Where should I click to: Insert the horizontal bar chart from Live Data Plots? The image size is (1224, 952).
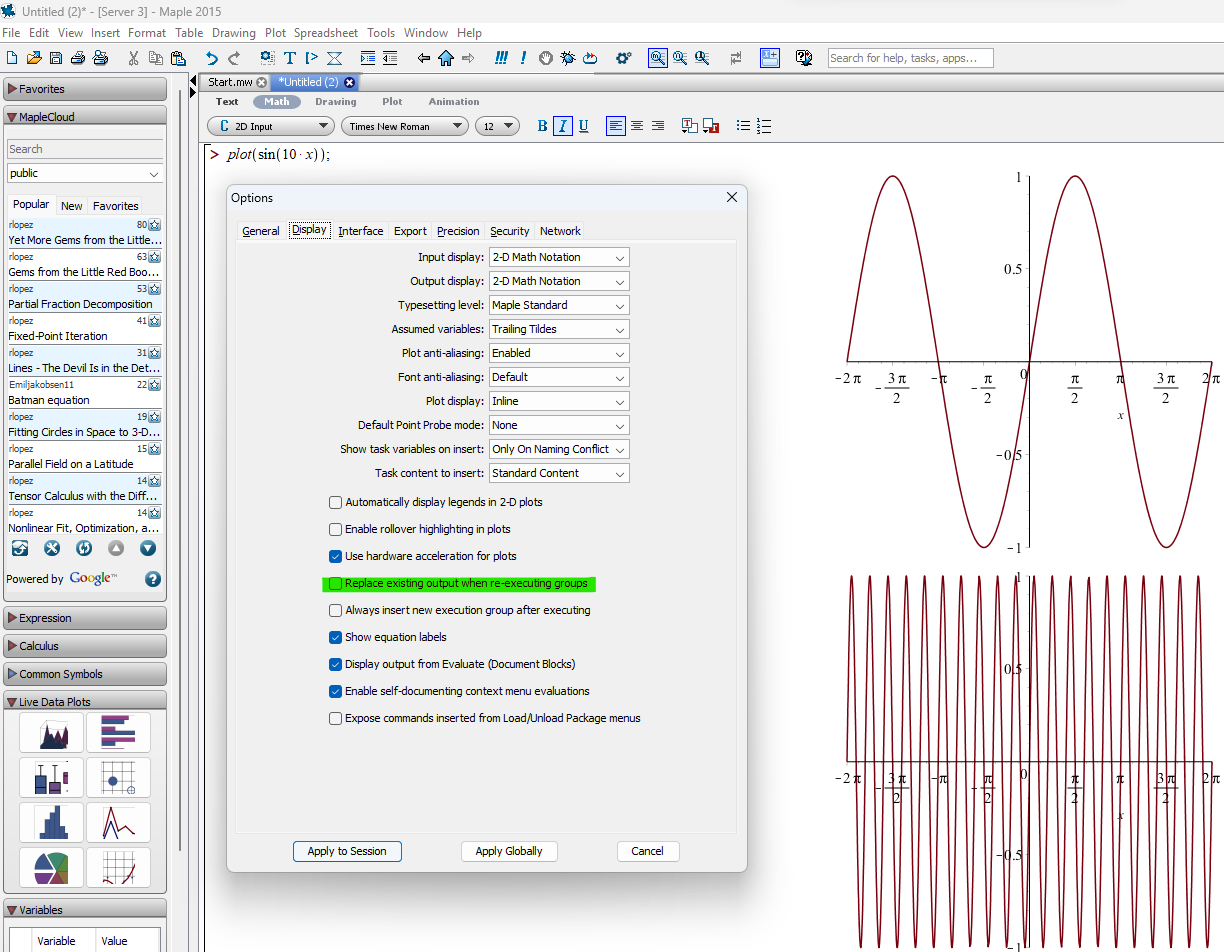point(118,732)
